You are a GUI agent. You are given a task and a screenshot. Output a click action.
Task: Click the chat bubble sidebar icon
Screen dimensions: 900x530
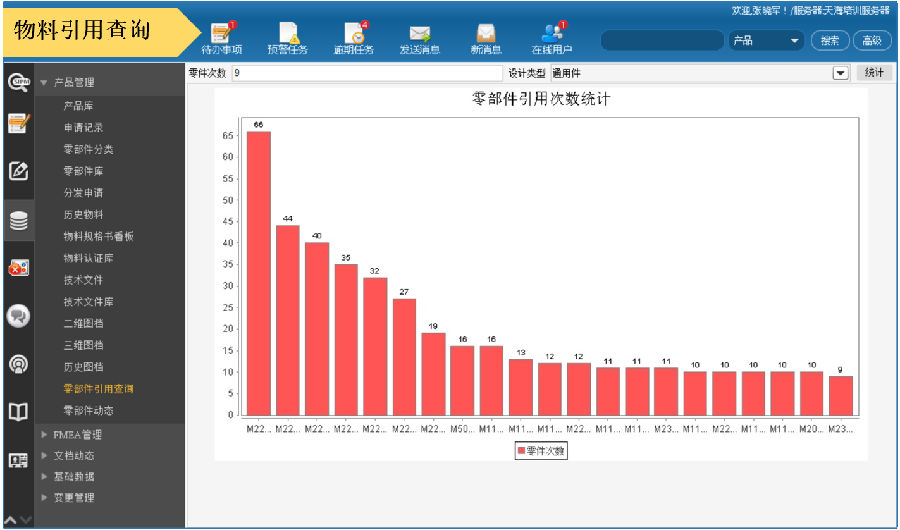click(x=19, y=315)
